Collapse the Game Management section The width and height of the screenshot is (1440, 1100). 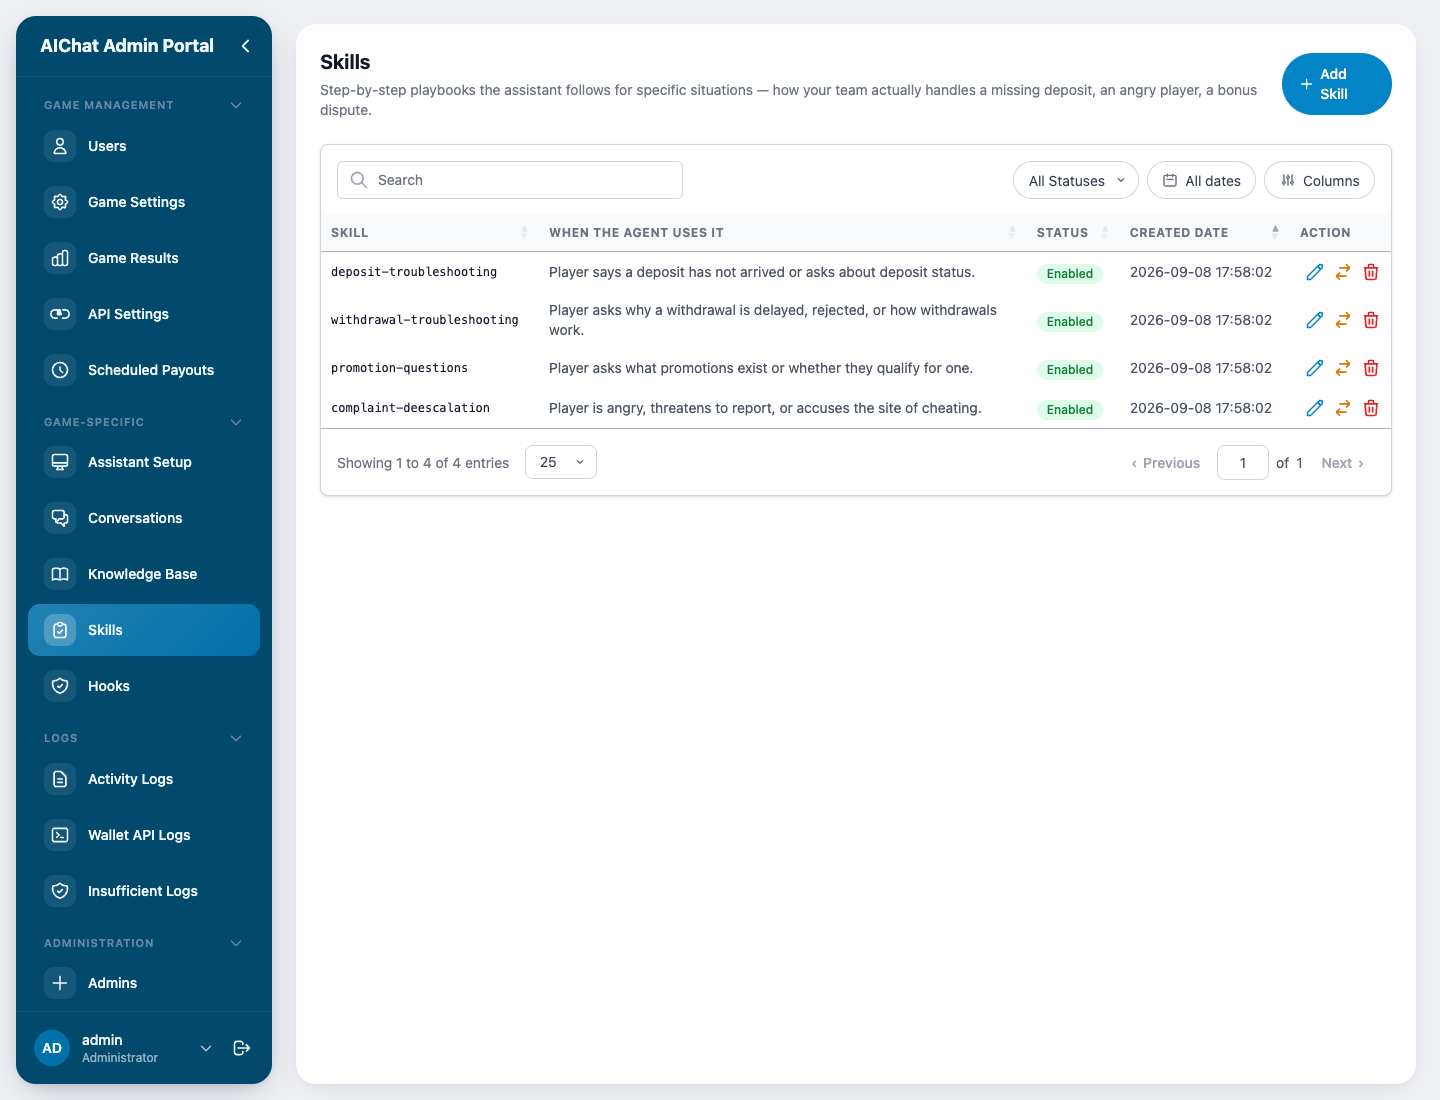tap(236, 105)
